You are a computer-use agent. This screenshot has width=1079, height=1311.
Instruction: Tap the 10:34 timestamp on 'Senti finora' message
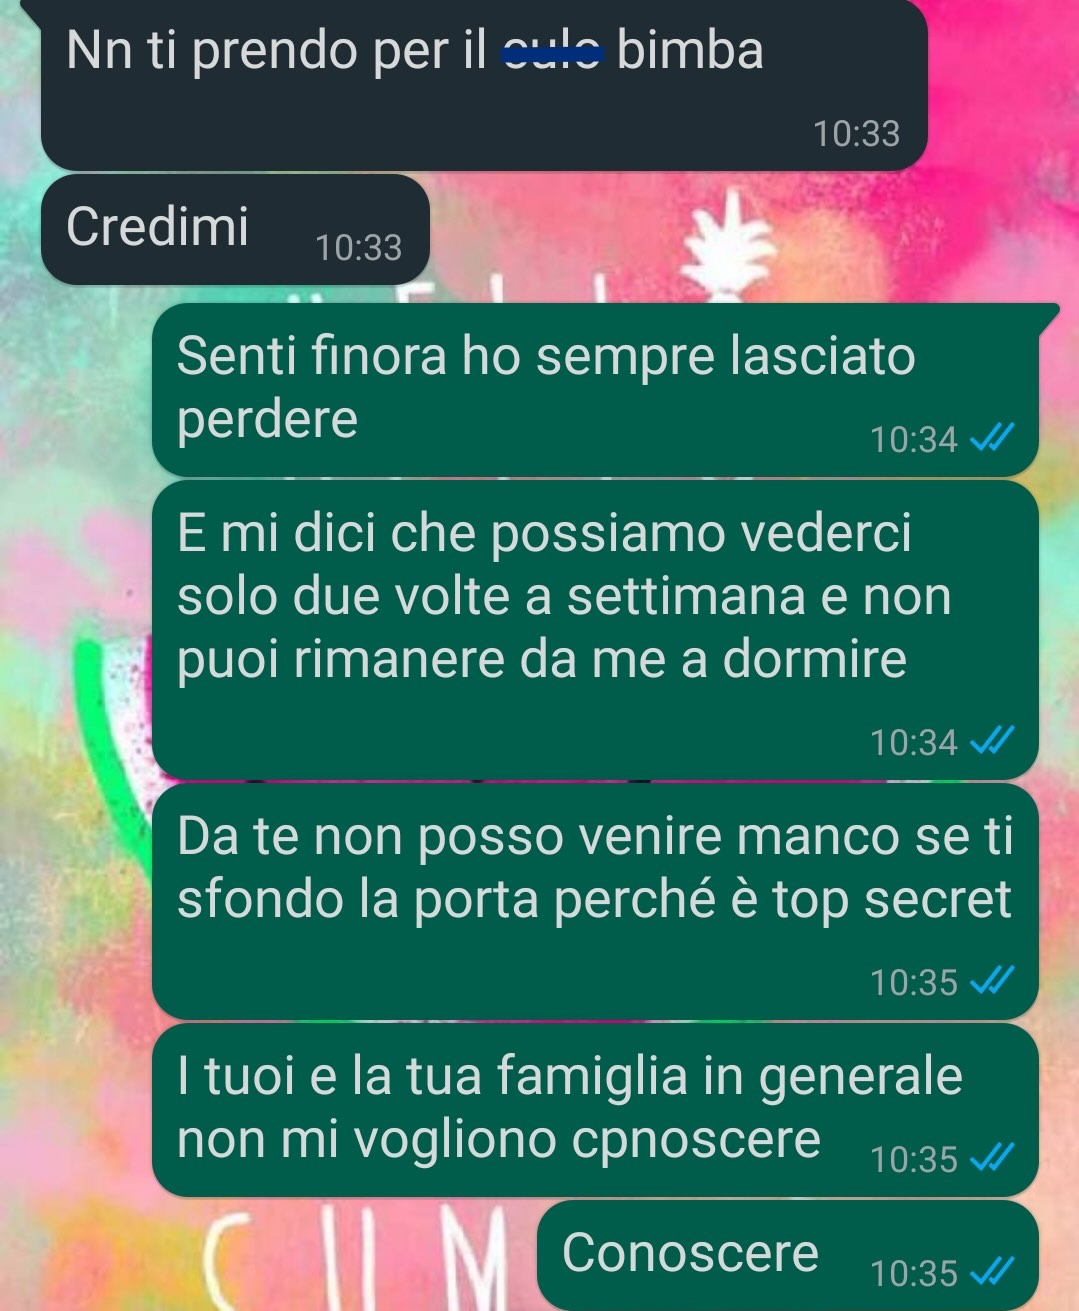pyautogui.click(x=914, y=439)
